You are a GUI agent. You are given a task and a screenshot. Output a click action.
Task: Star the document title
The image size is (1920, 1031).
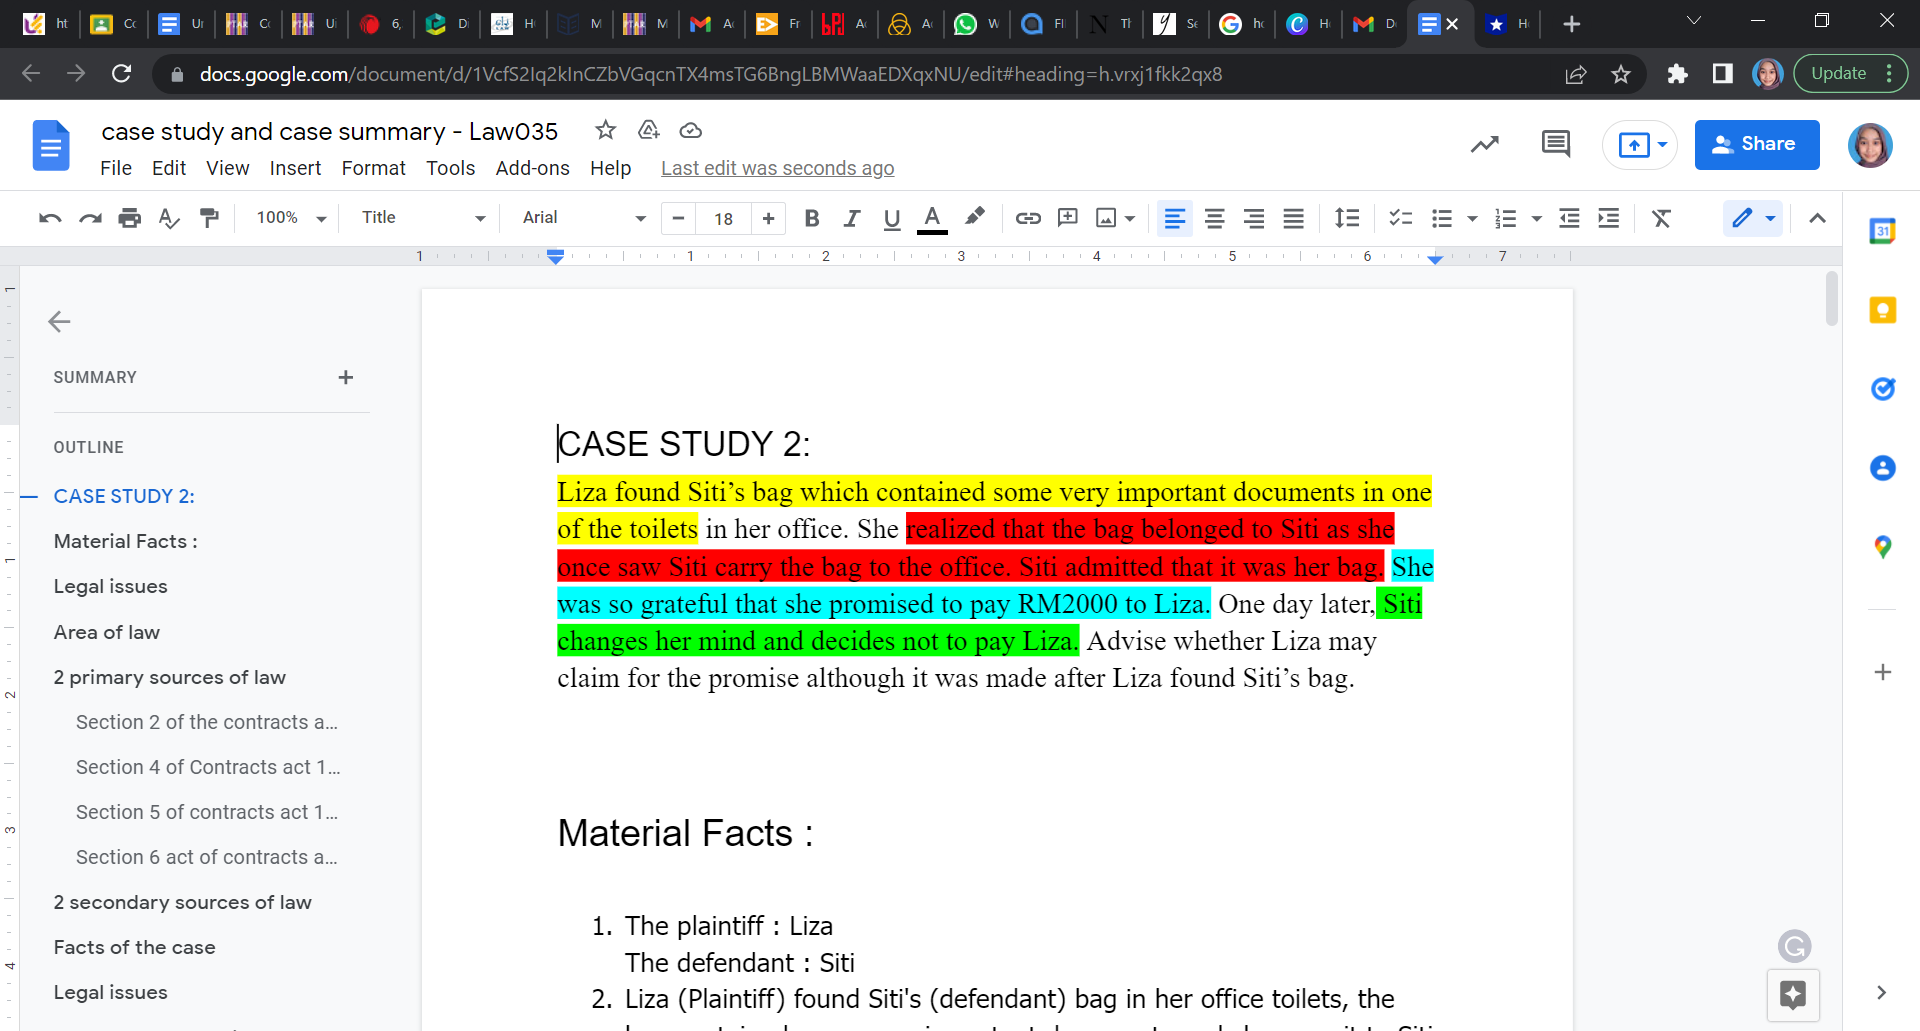pyautogui.click(x=605, y=130)
